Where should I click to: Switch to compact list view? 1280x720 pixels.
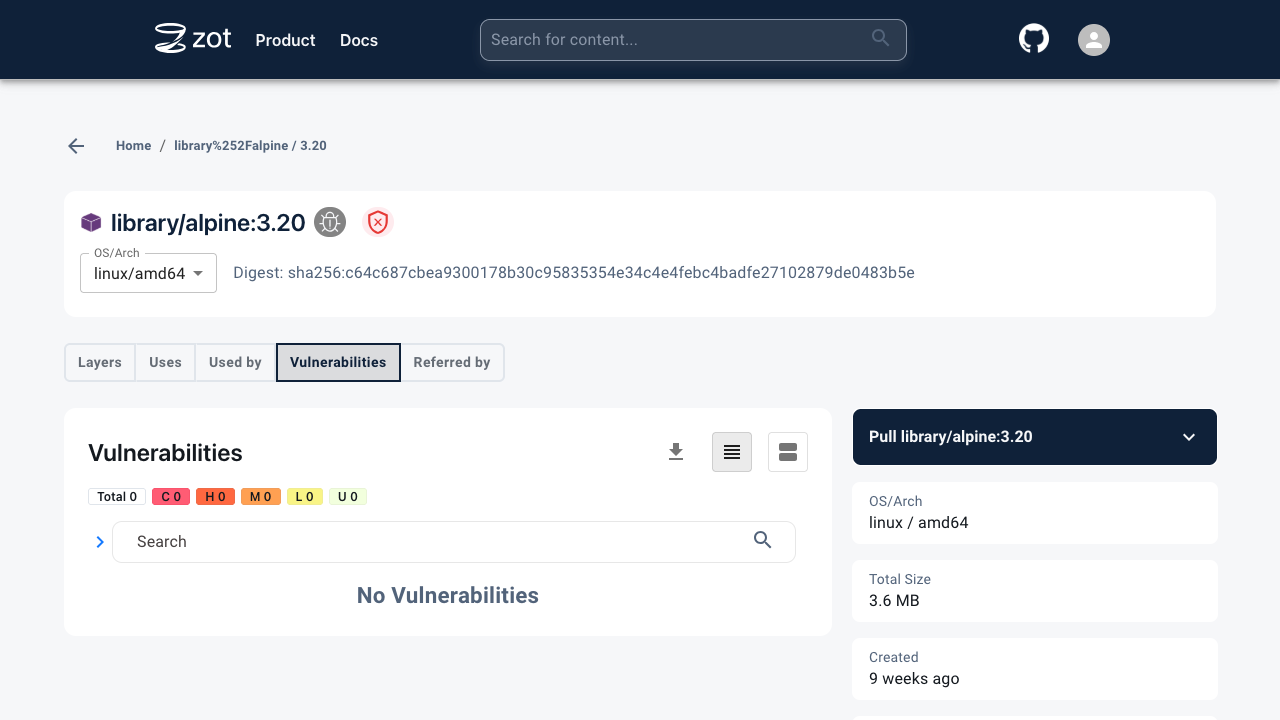coord(732,452)
